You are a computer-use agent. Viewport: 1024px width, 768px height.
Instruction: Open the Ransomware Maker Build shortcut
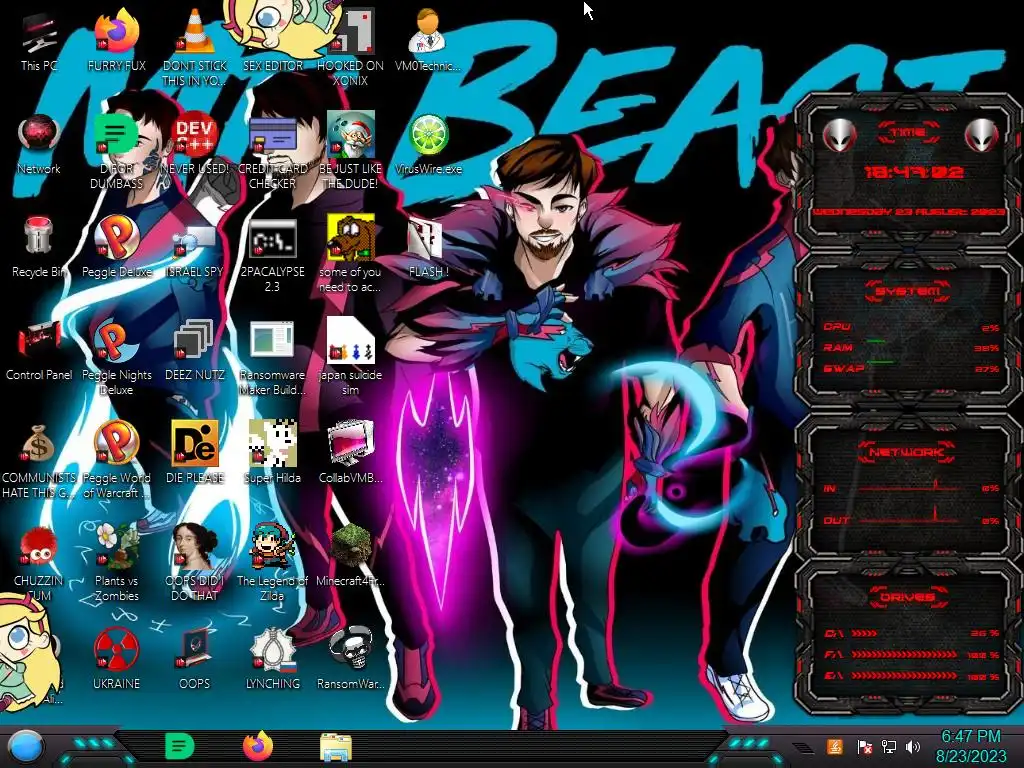pos(272,358)
